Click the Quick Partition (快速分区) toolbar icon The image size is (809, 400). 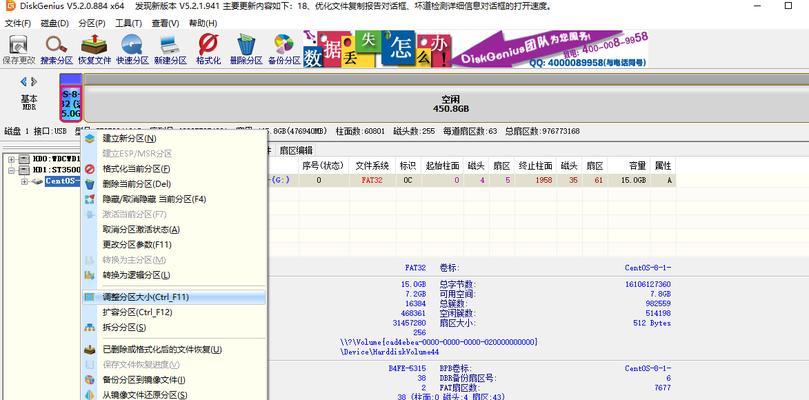[132, 50]
